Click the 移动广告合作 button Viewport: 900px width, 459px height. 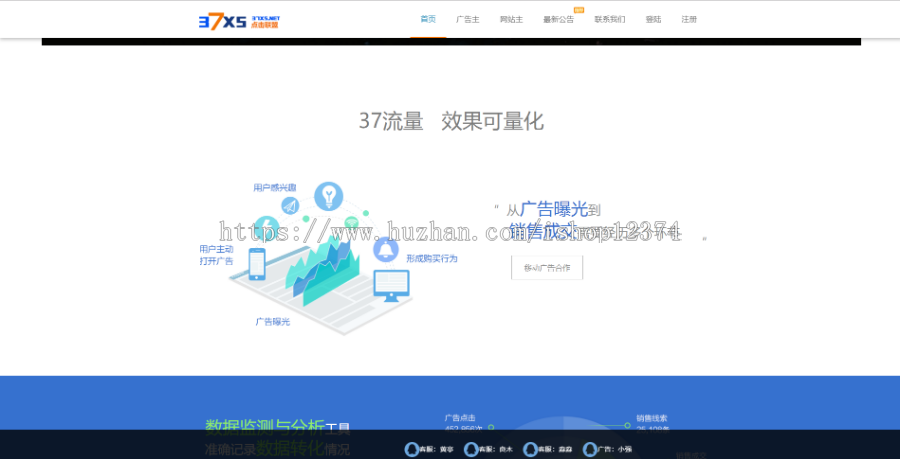tap(547, 267)
